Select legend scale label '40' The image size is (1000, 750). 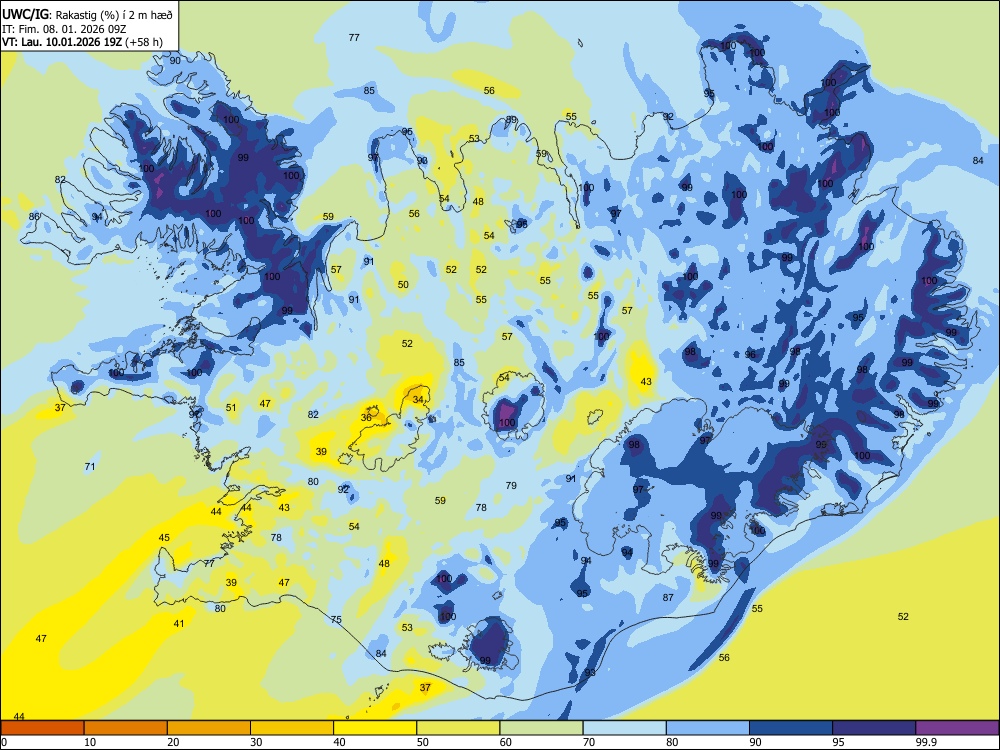tap(339, 742)
